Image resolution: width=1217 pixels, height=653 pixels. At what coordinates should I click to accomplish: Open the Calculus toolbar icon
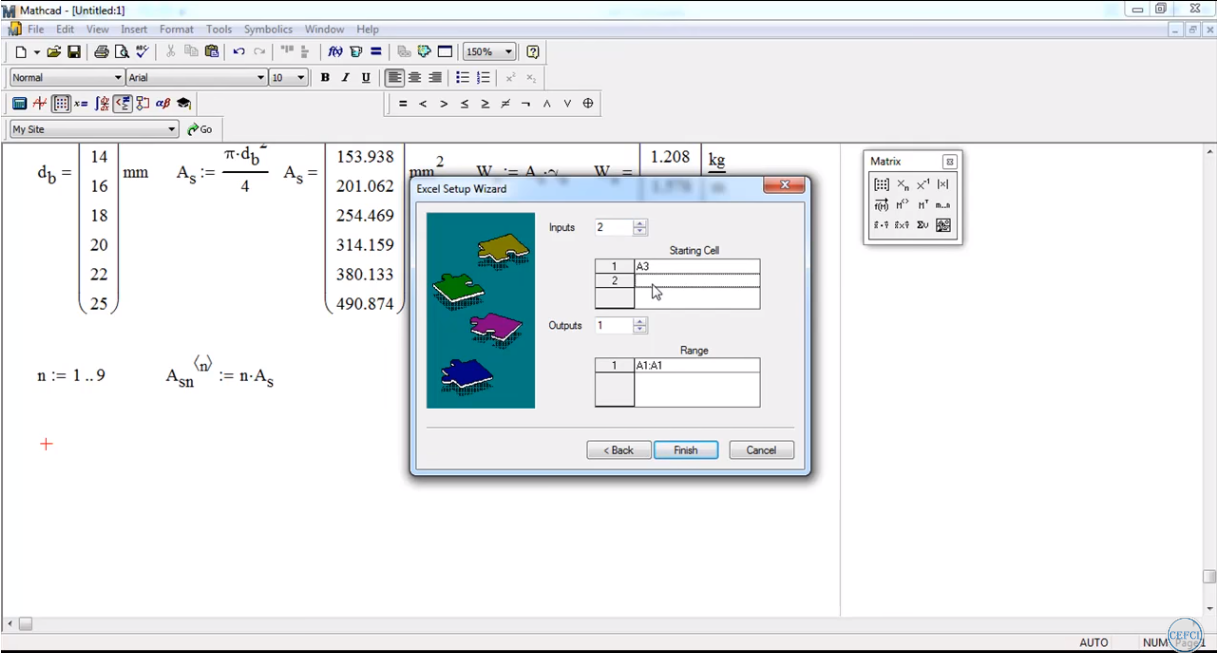102,103
